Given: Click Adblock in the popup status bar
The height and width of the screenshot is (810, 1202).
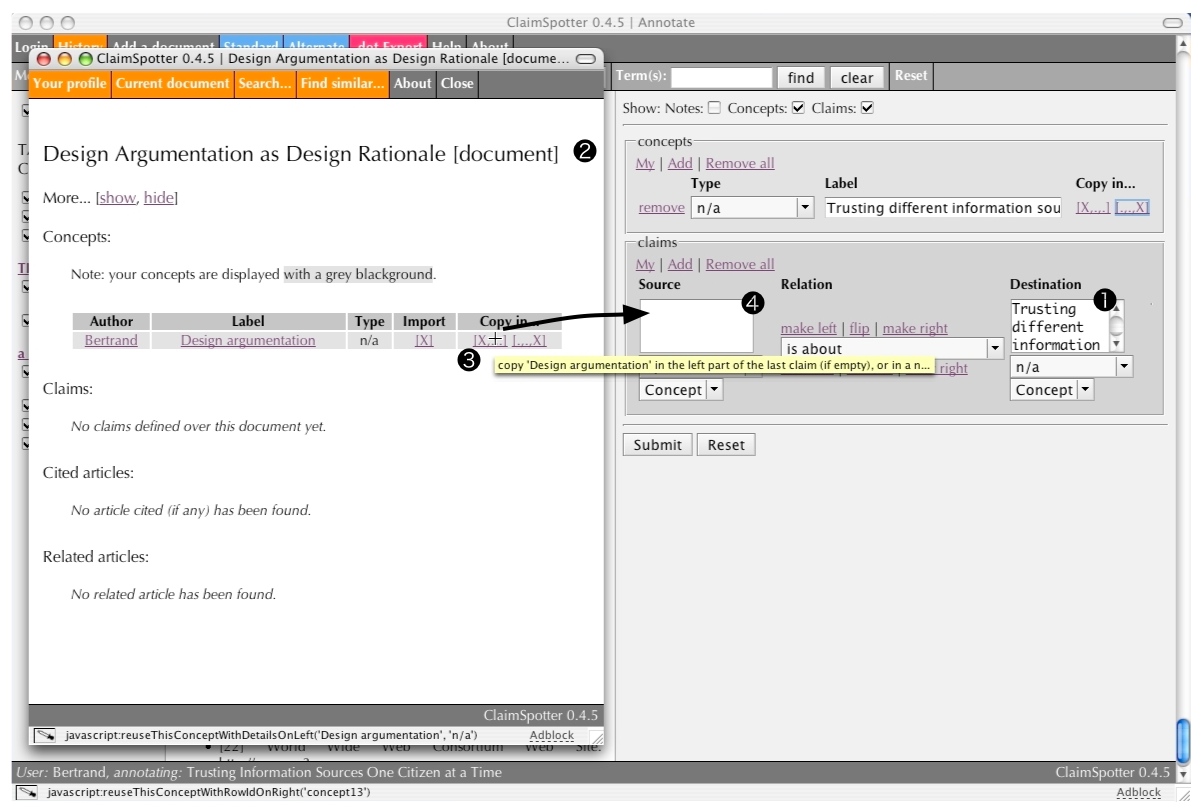Looking at the screenshot, I should coord(552,735).
